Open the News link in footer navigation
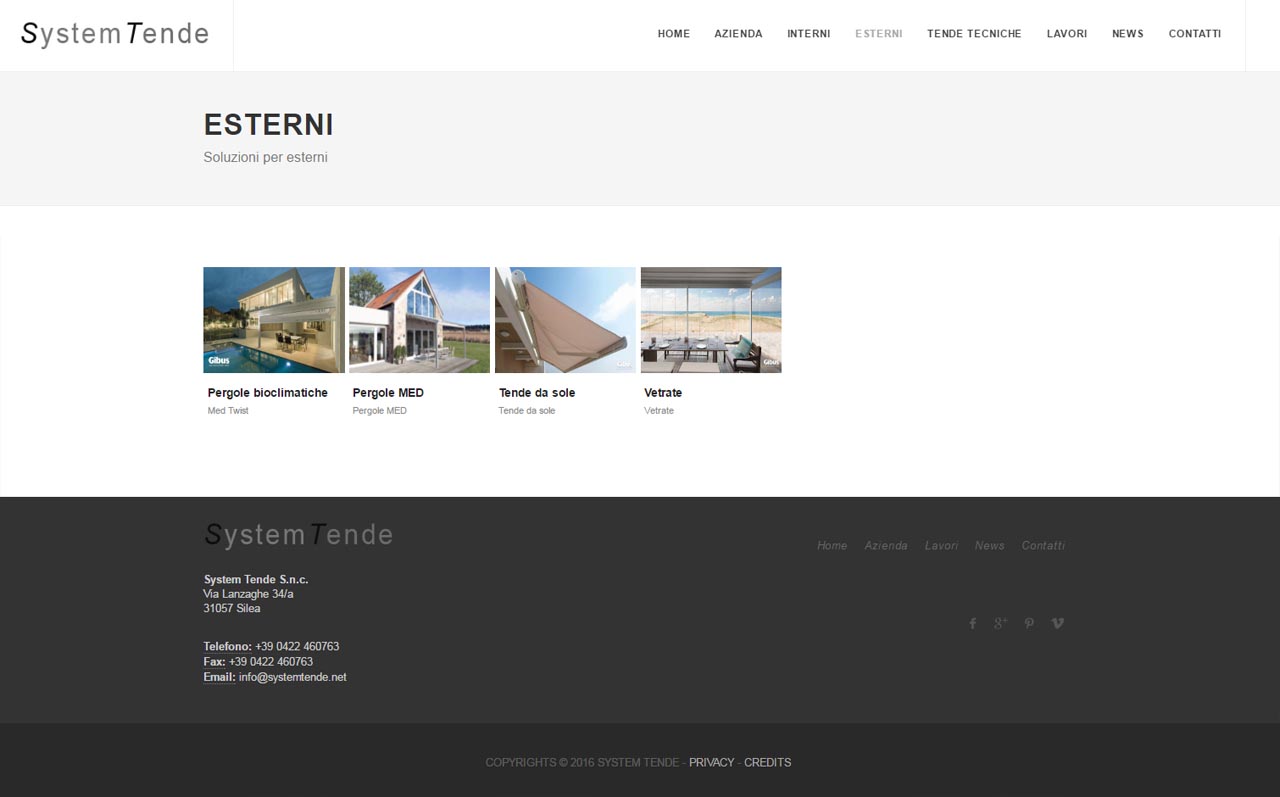Screen dimensions: 1280x797 pyautogui.click(x=989, y=545)
